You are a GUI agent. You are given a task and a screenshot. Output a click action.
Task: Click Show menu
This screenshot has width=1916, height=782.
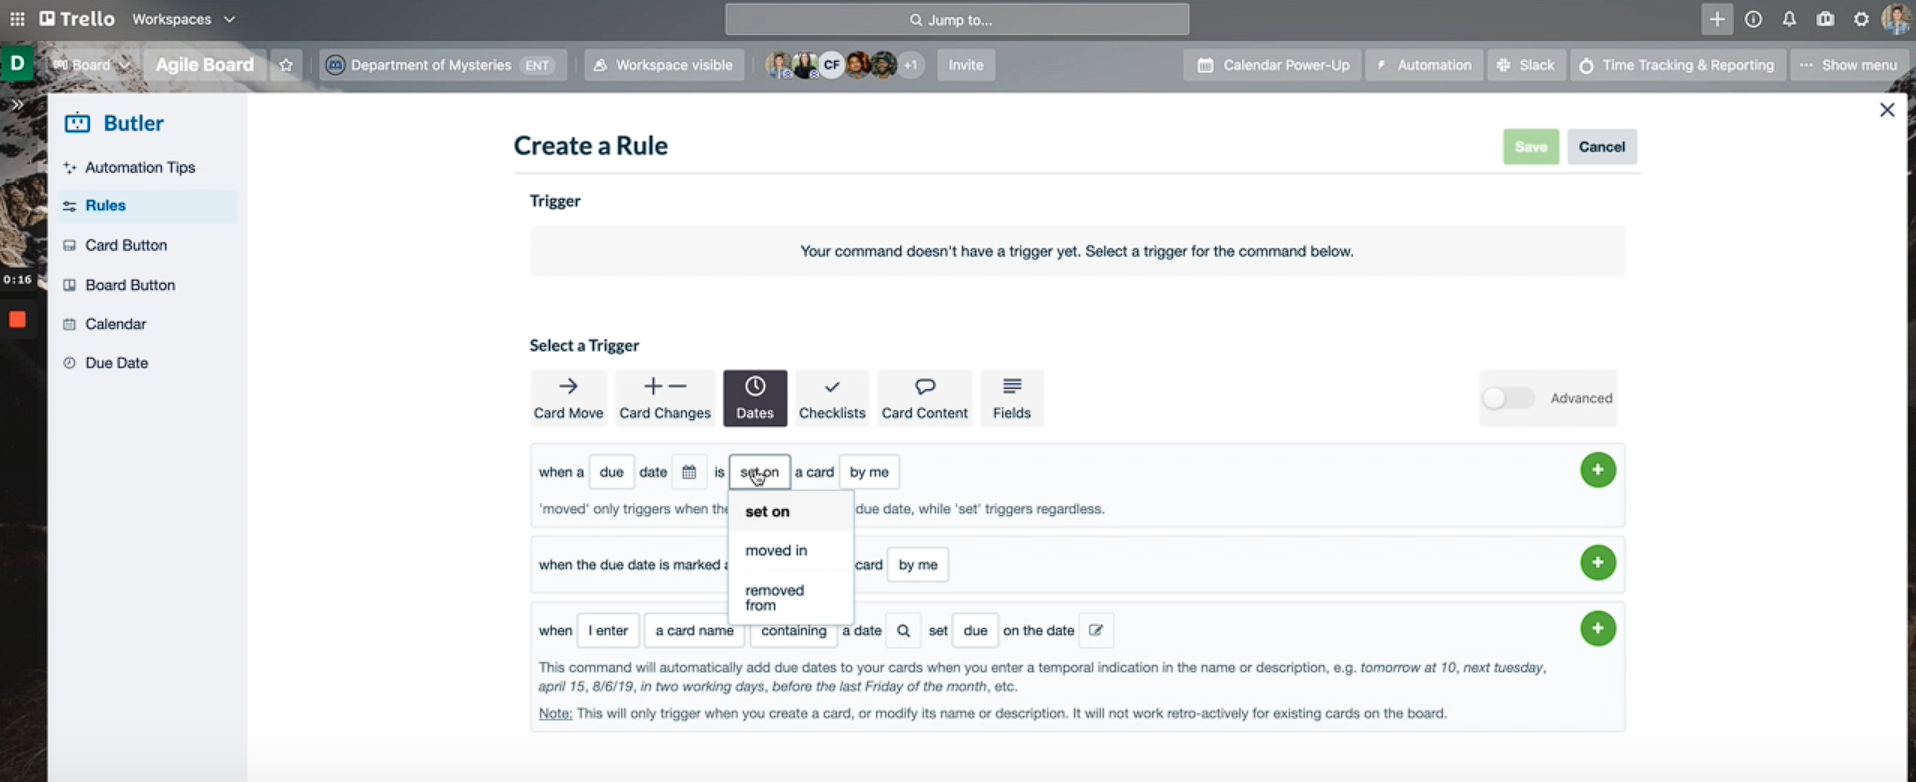tap(1848, 65)
